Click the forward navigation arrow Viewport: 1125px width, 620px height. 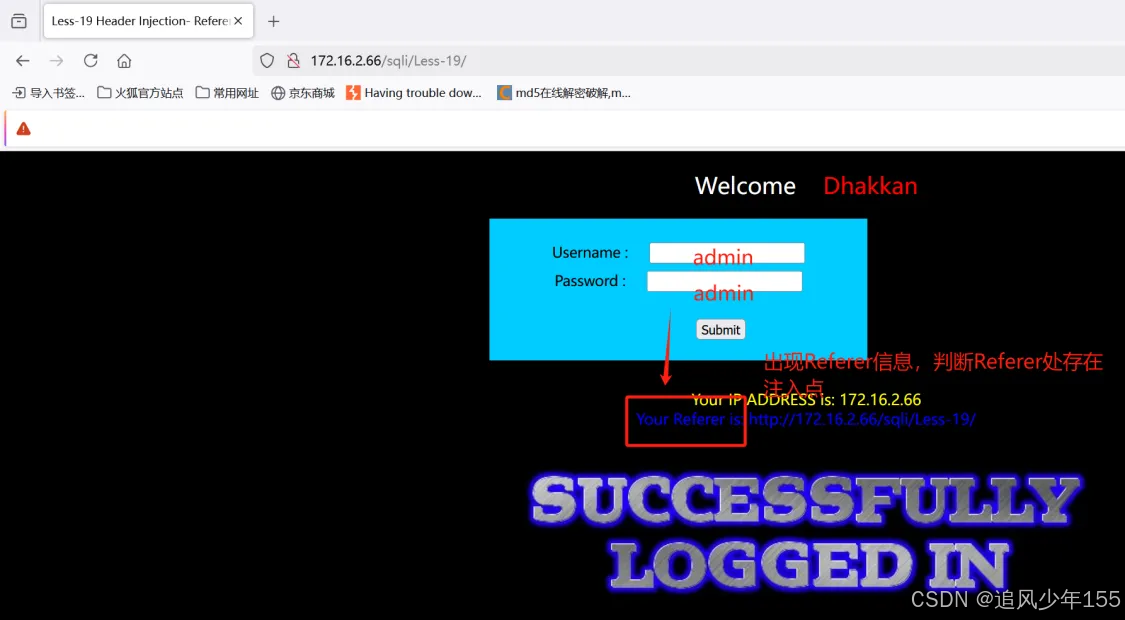tap(56, 60)
